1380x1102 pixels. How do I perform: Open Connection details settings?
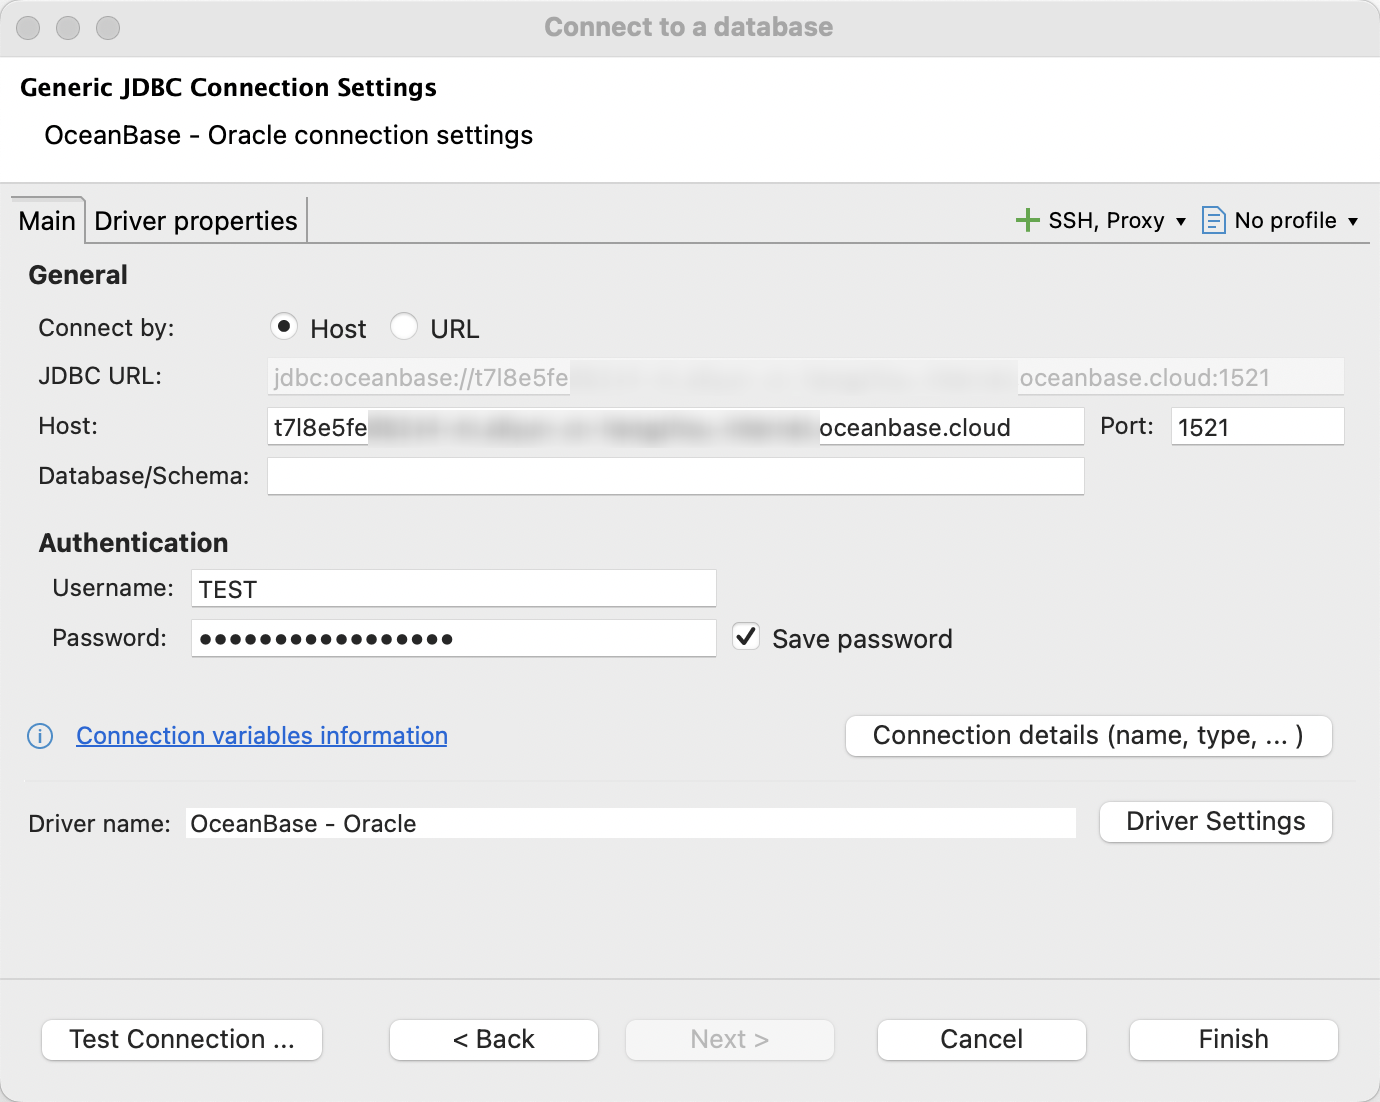coord(1088,735)
